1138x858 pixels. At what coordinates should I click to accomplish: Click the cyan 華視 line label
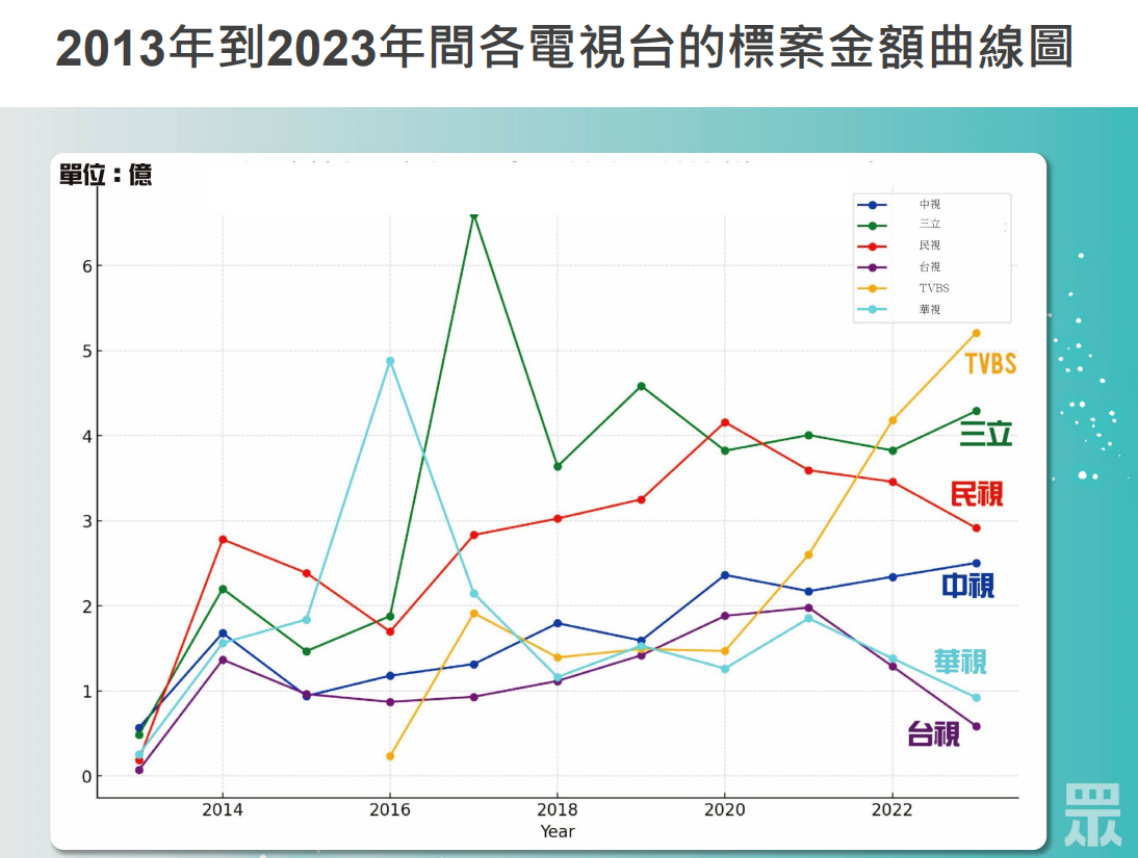(960, 662)
